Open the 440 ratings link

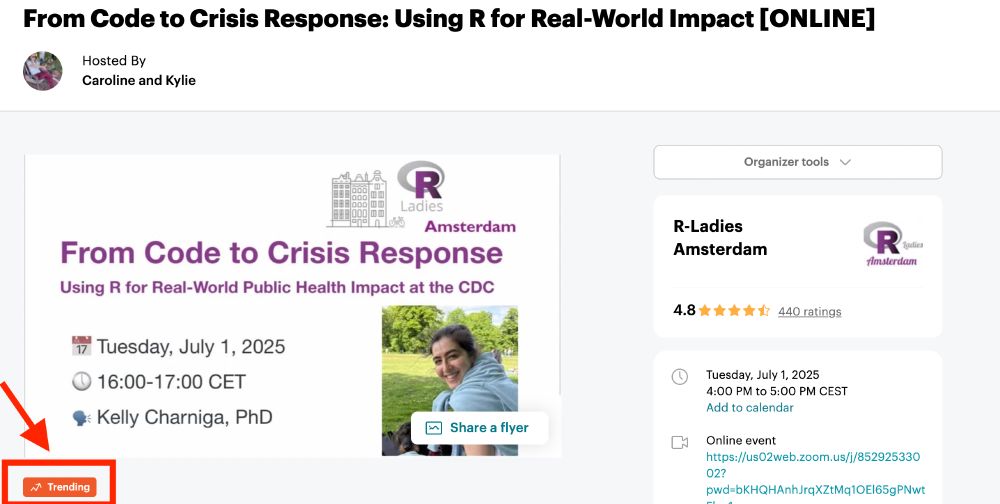(809, 311)
